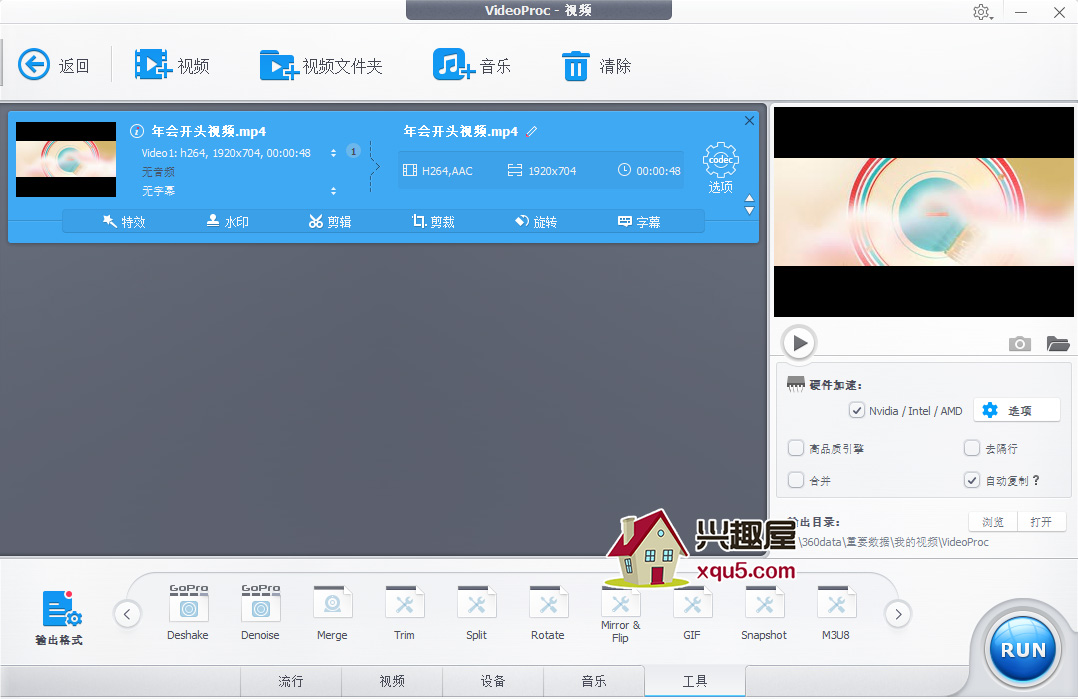Enable the 合并 merge checkbox
Image resolution: width=1078 pixels, height=699 pixels.
point(795,480)
